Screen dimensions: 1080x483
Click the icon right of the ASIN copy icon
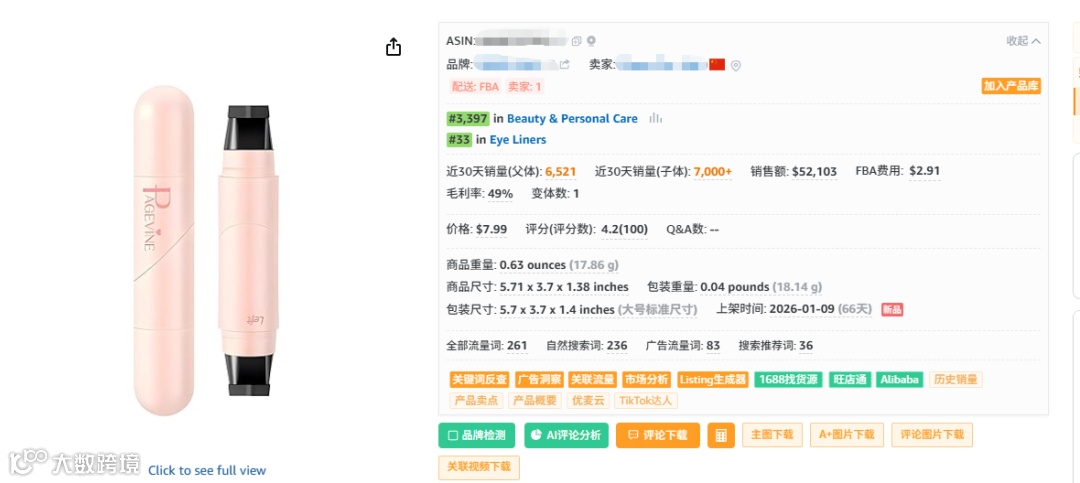pyautogui.click(x=591, y=41)
